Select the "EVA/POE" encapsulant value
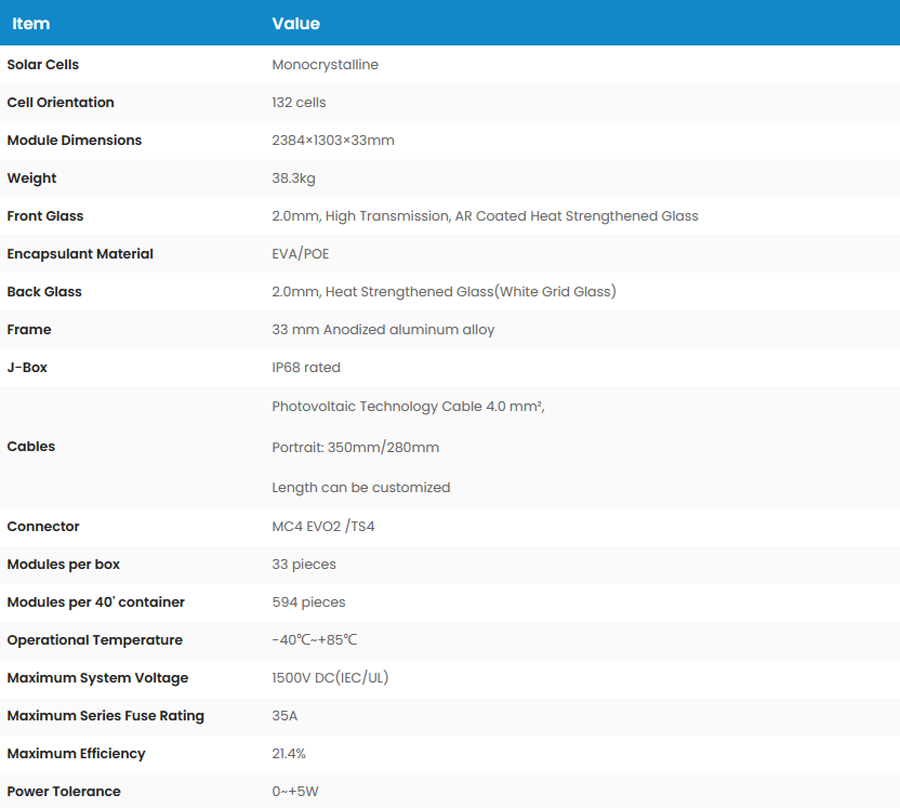 300,254
